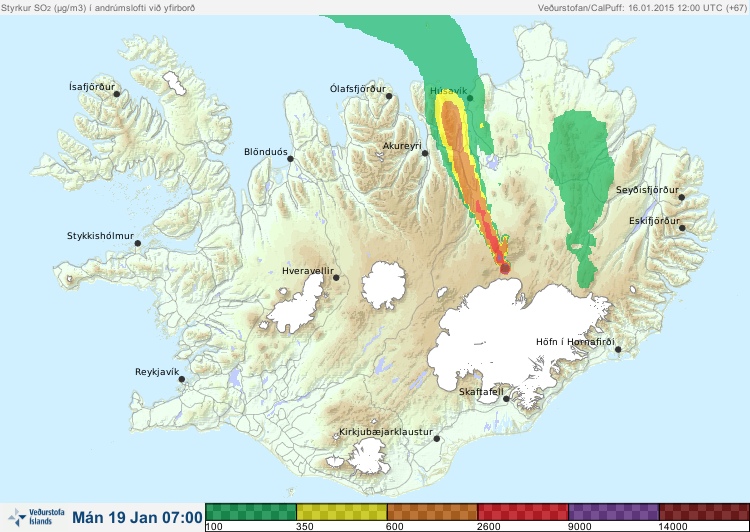Image resolution: width=750 pixels, height=532 pixels.
Task: Click the 'Akureyri' label
Action: tap(402, 146)
